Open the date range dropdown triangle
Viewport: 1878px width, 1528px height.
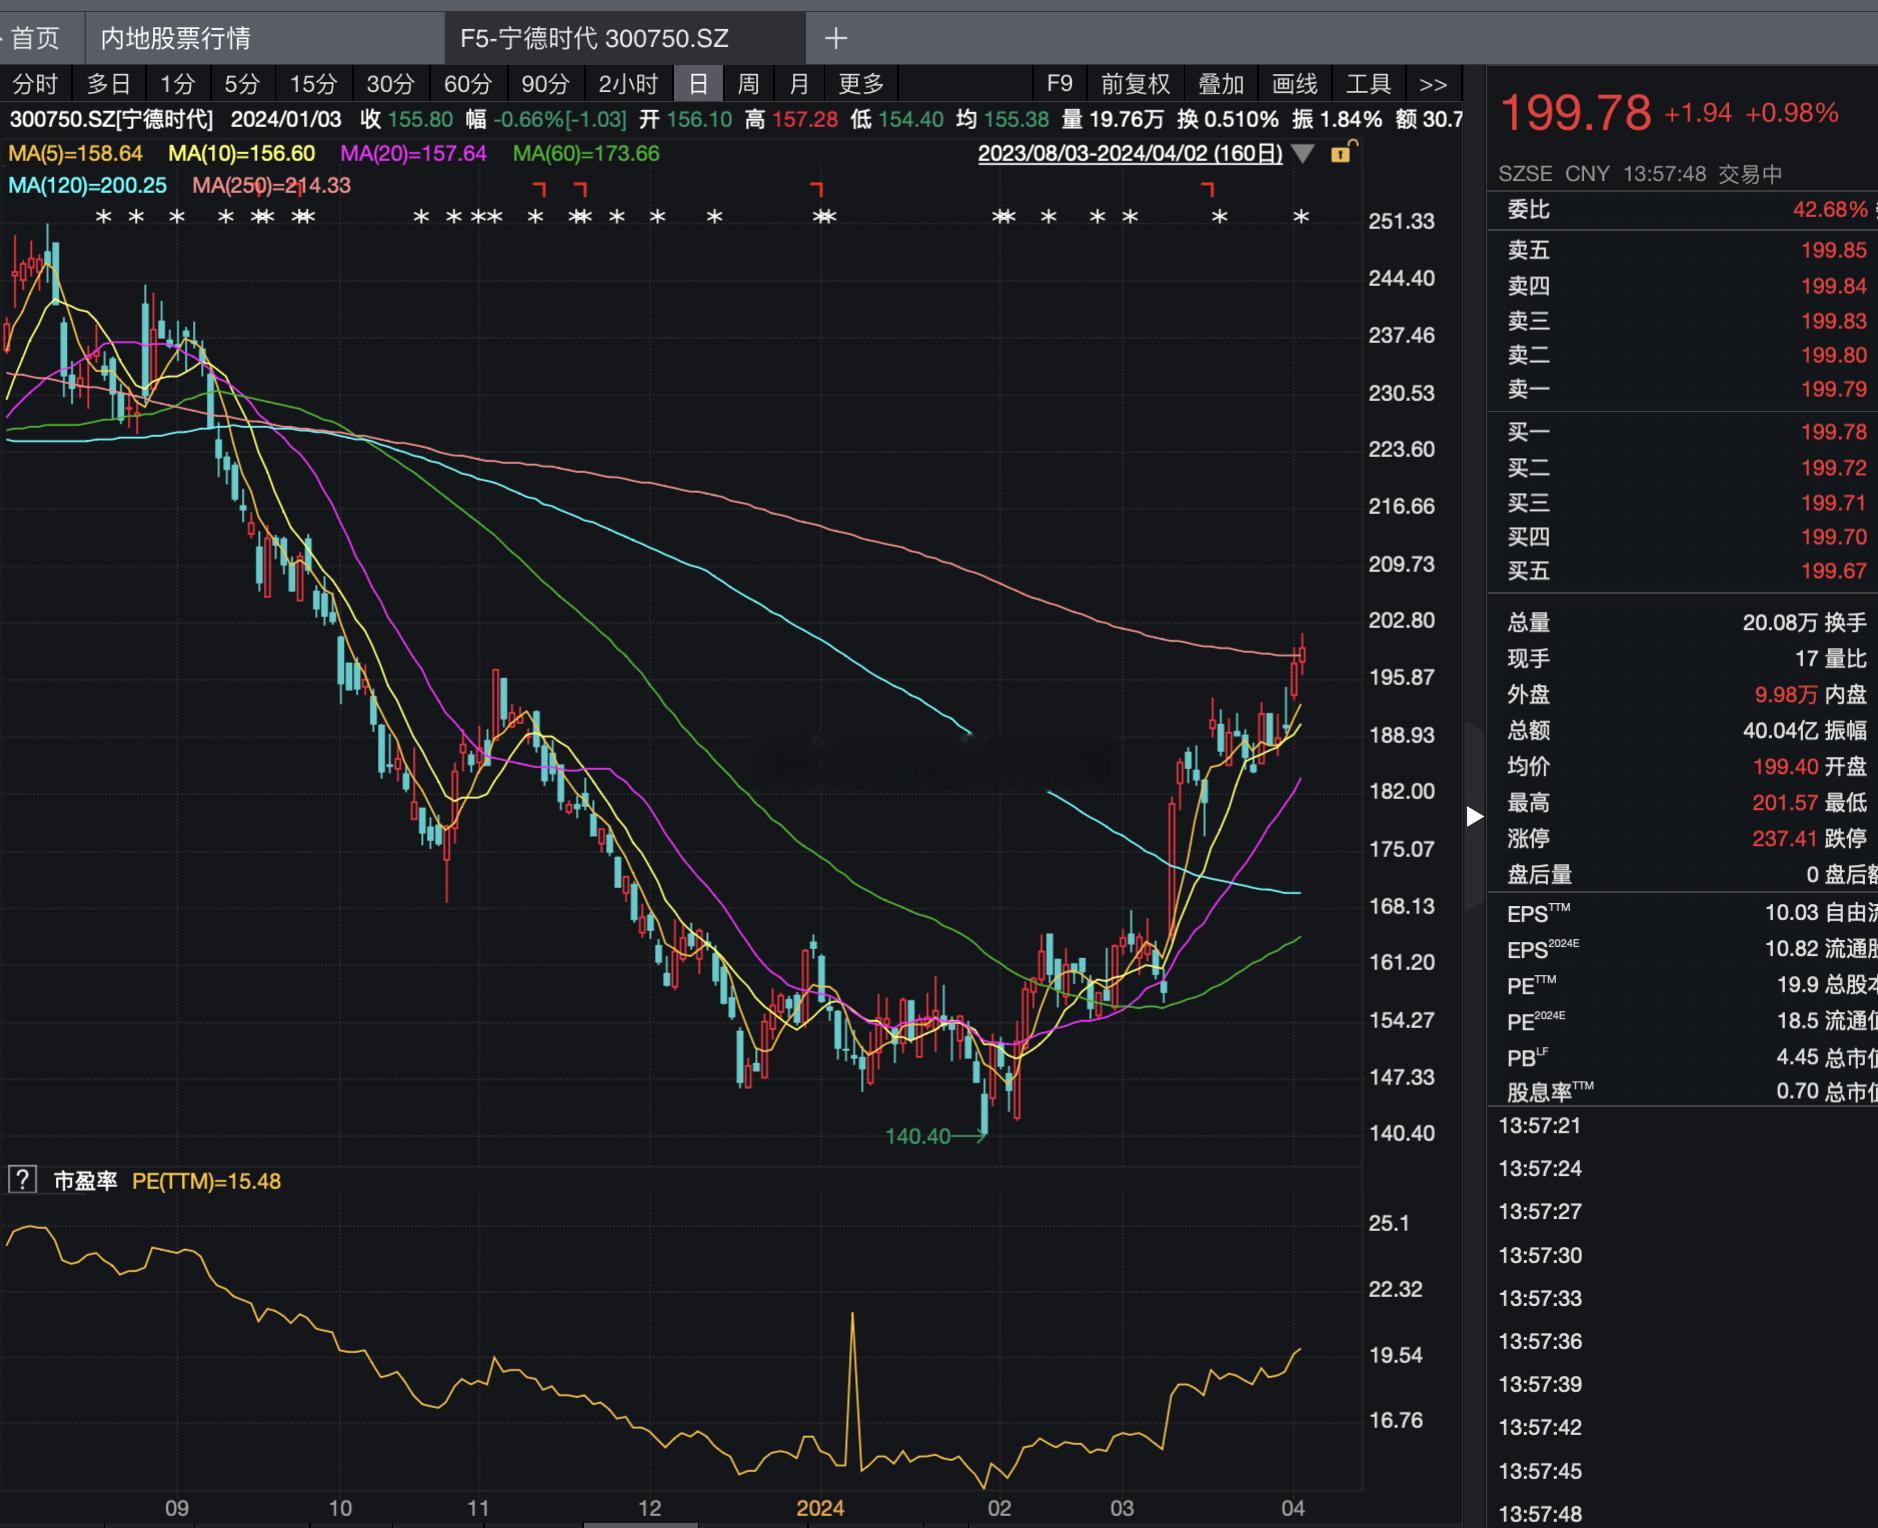[x=1303, y=154]
